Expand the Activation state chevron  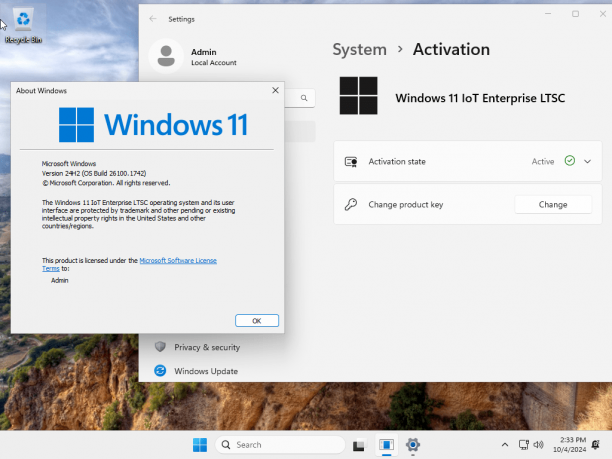click(587, 161)
